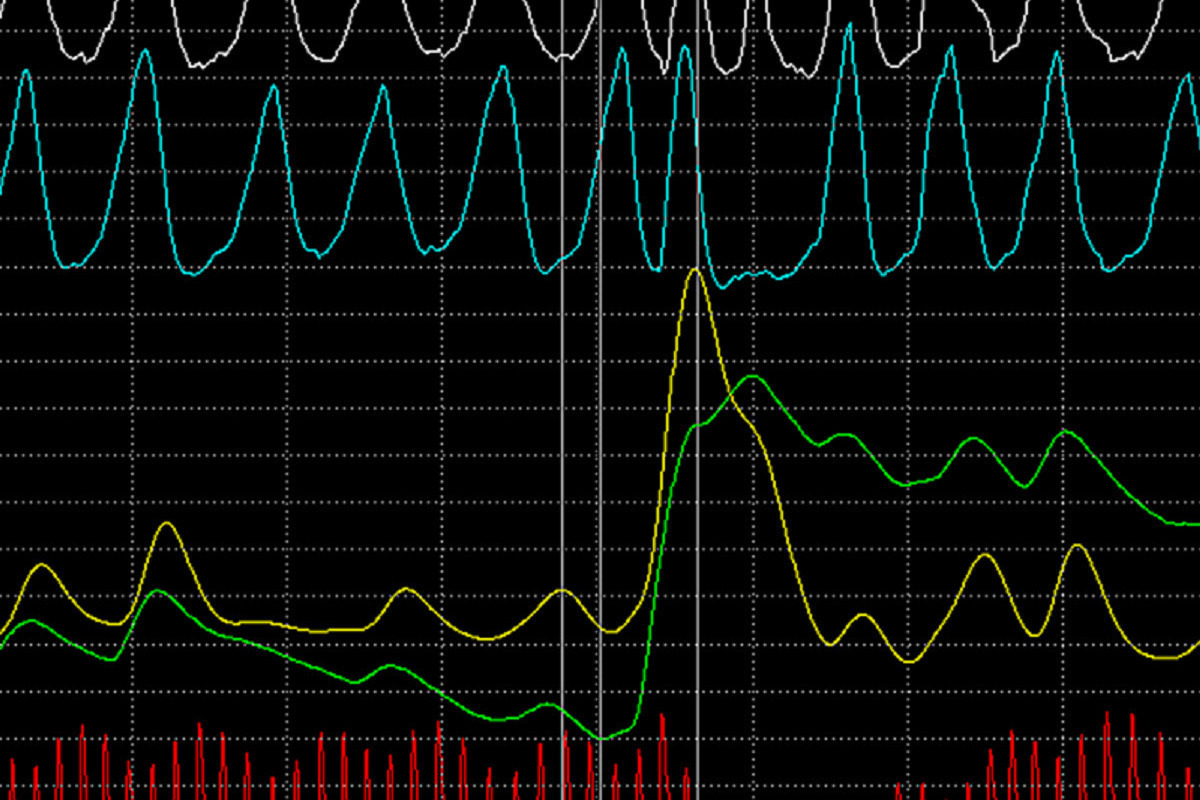Click the rightmost peak of the yellow trace
The height and width of the screenshot is (800, 1200).
(x=1077, y=545)
